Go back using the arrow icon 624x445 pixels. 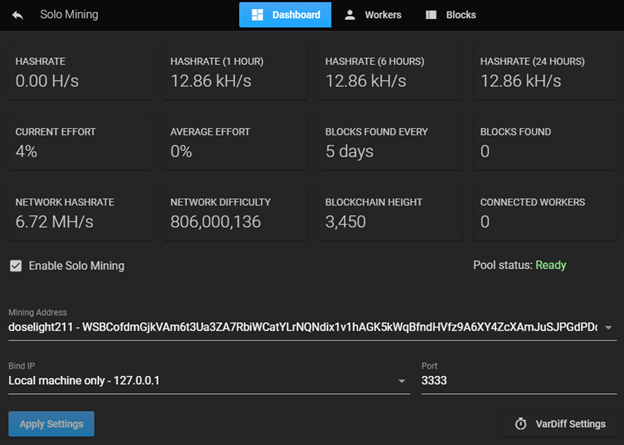tap(18, 15)
